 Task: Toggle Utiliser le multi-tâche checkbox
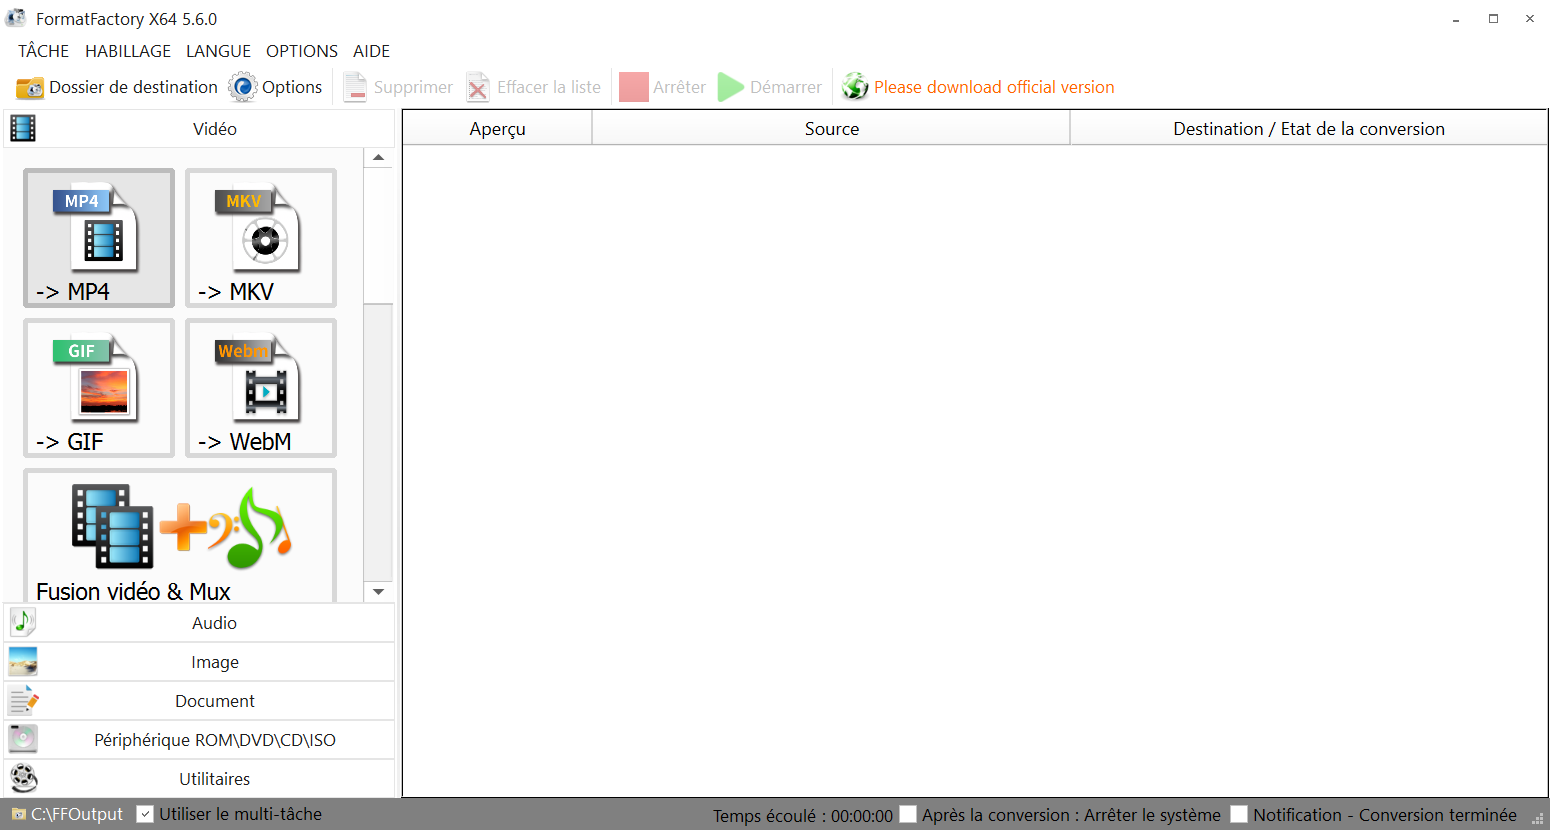(x=145, y=814)
